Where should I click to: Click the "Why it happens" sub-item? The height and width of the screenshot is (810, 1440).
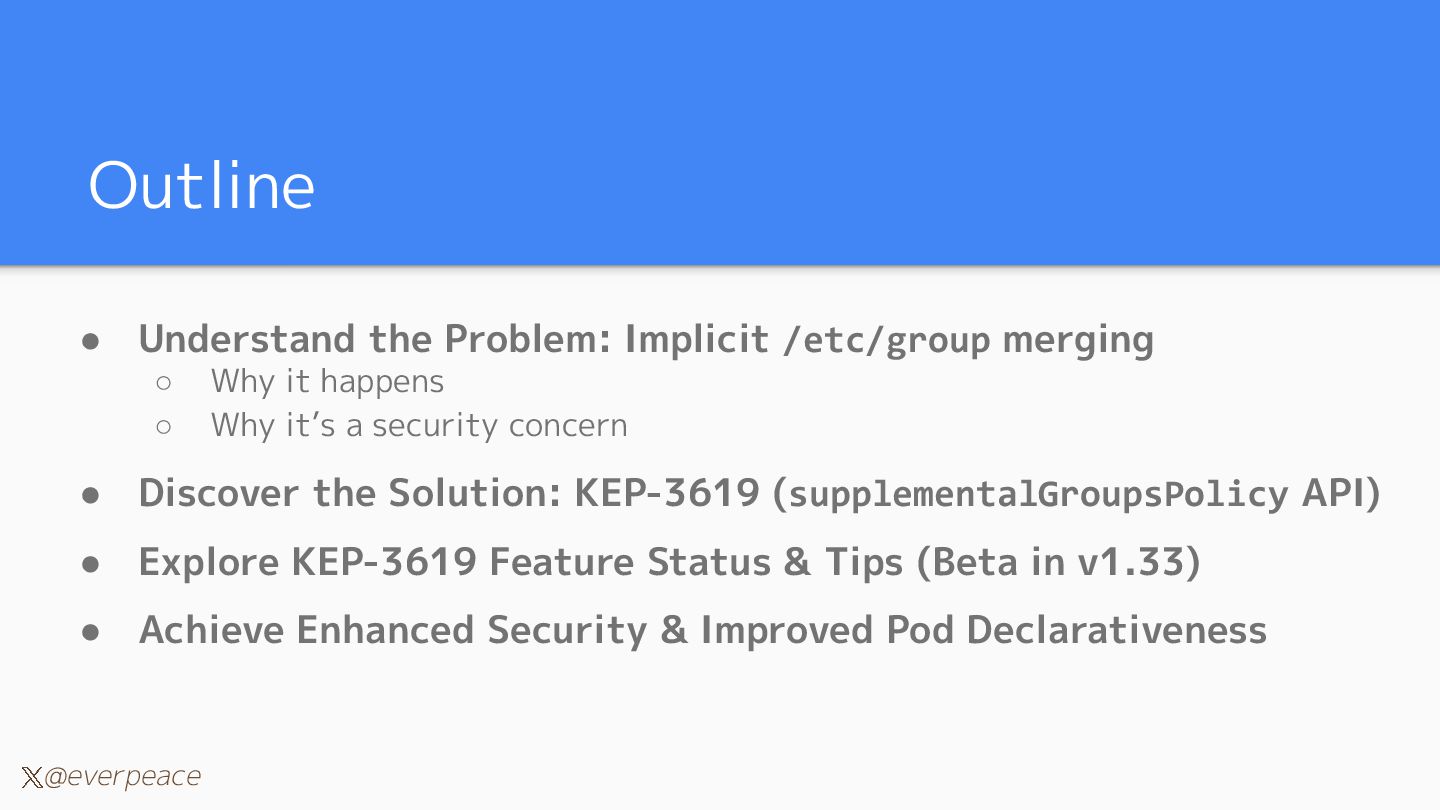pos(327,381)
